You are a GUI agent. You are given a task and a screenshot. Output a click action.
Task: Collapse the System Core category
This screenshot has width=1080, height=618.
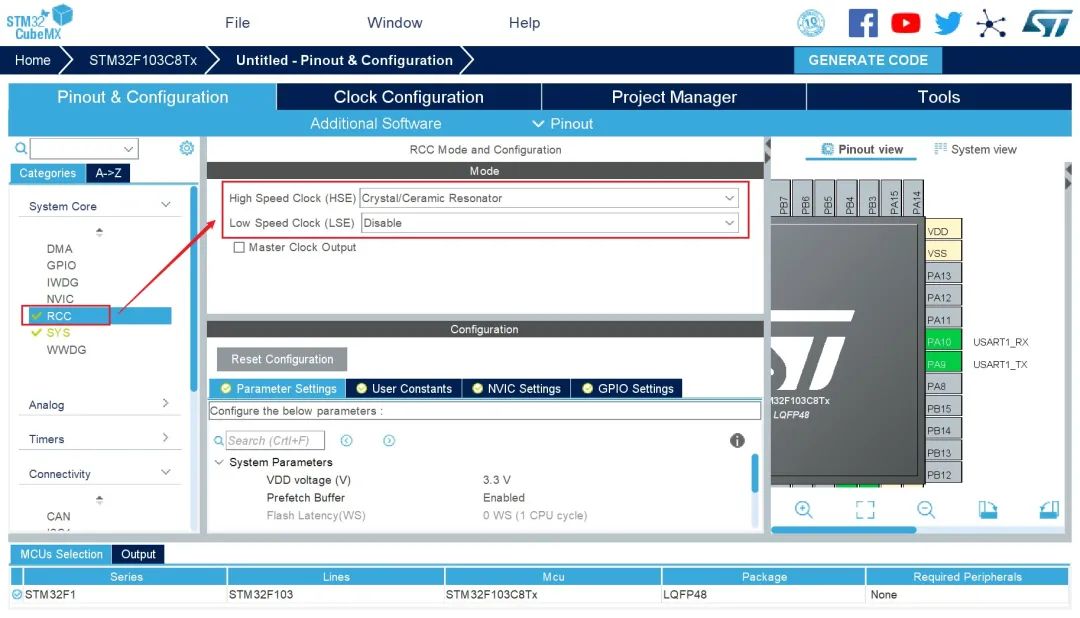coord(165,205)
